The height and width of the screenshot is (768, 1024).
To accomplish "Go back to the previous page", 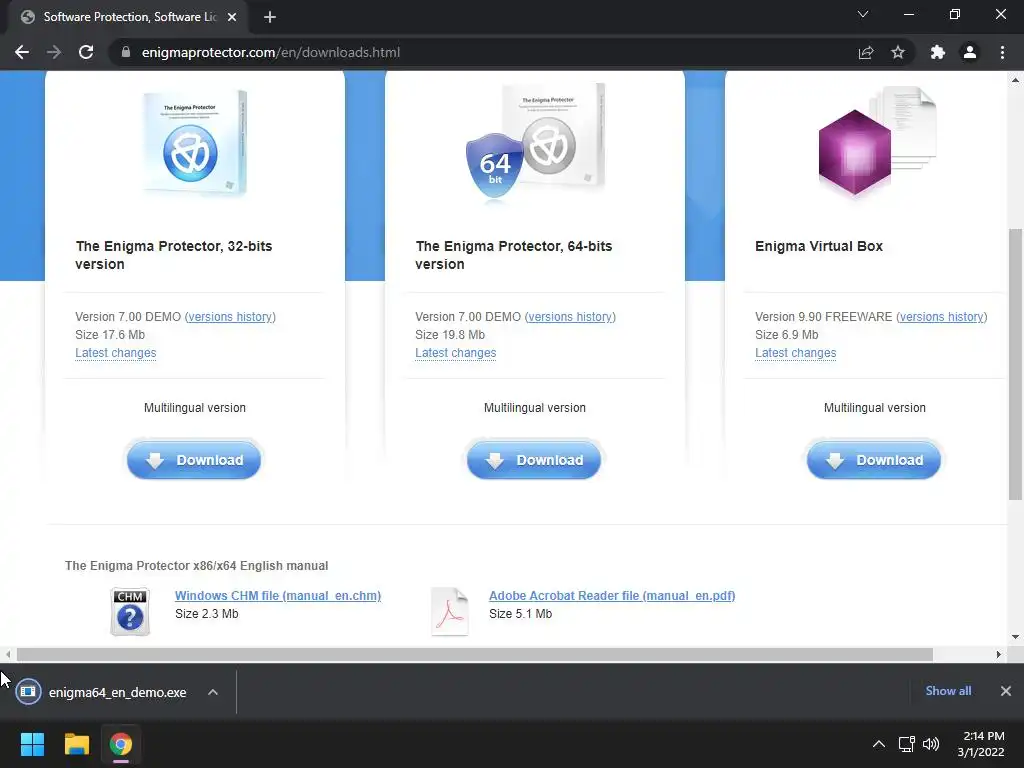I will coord(22,52).
